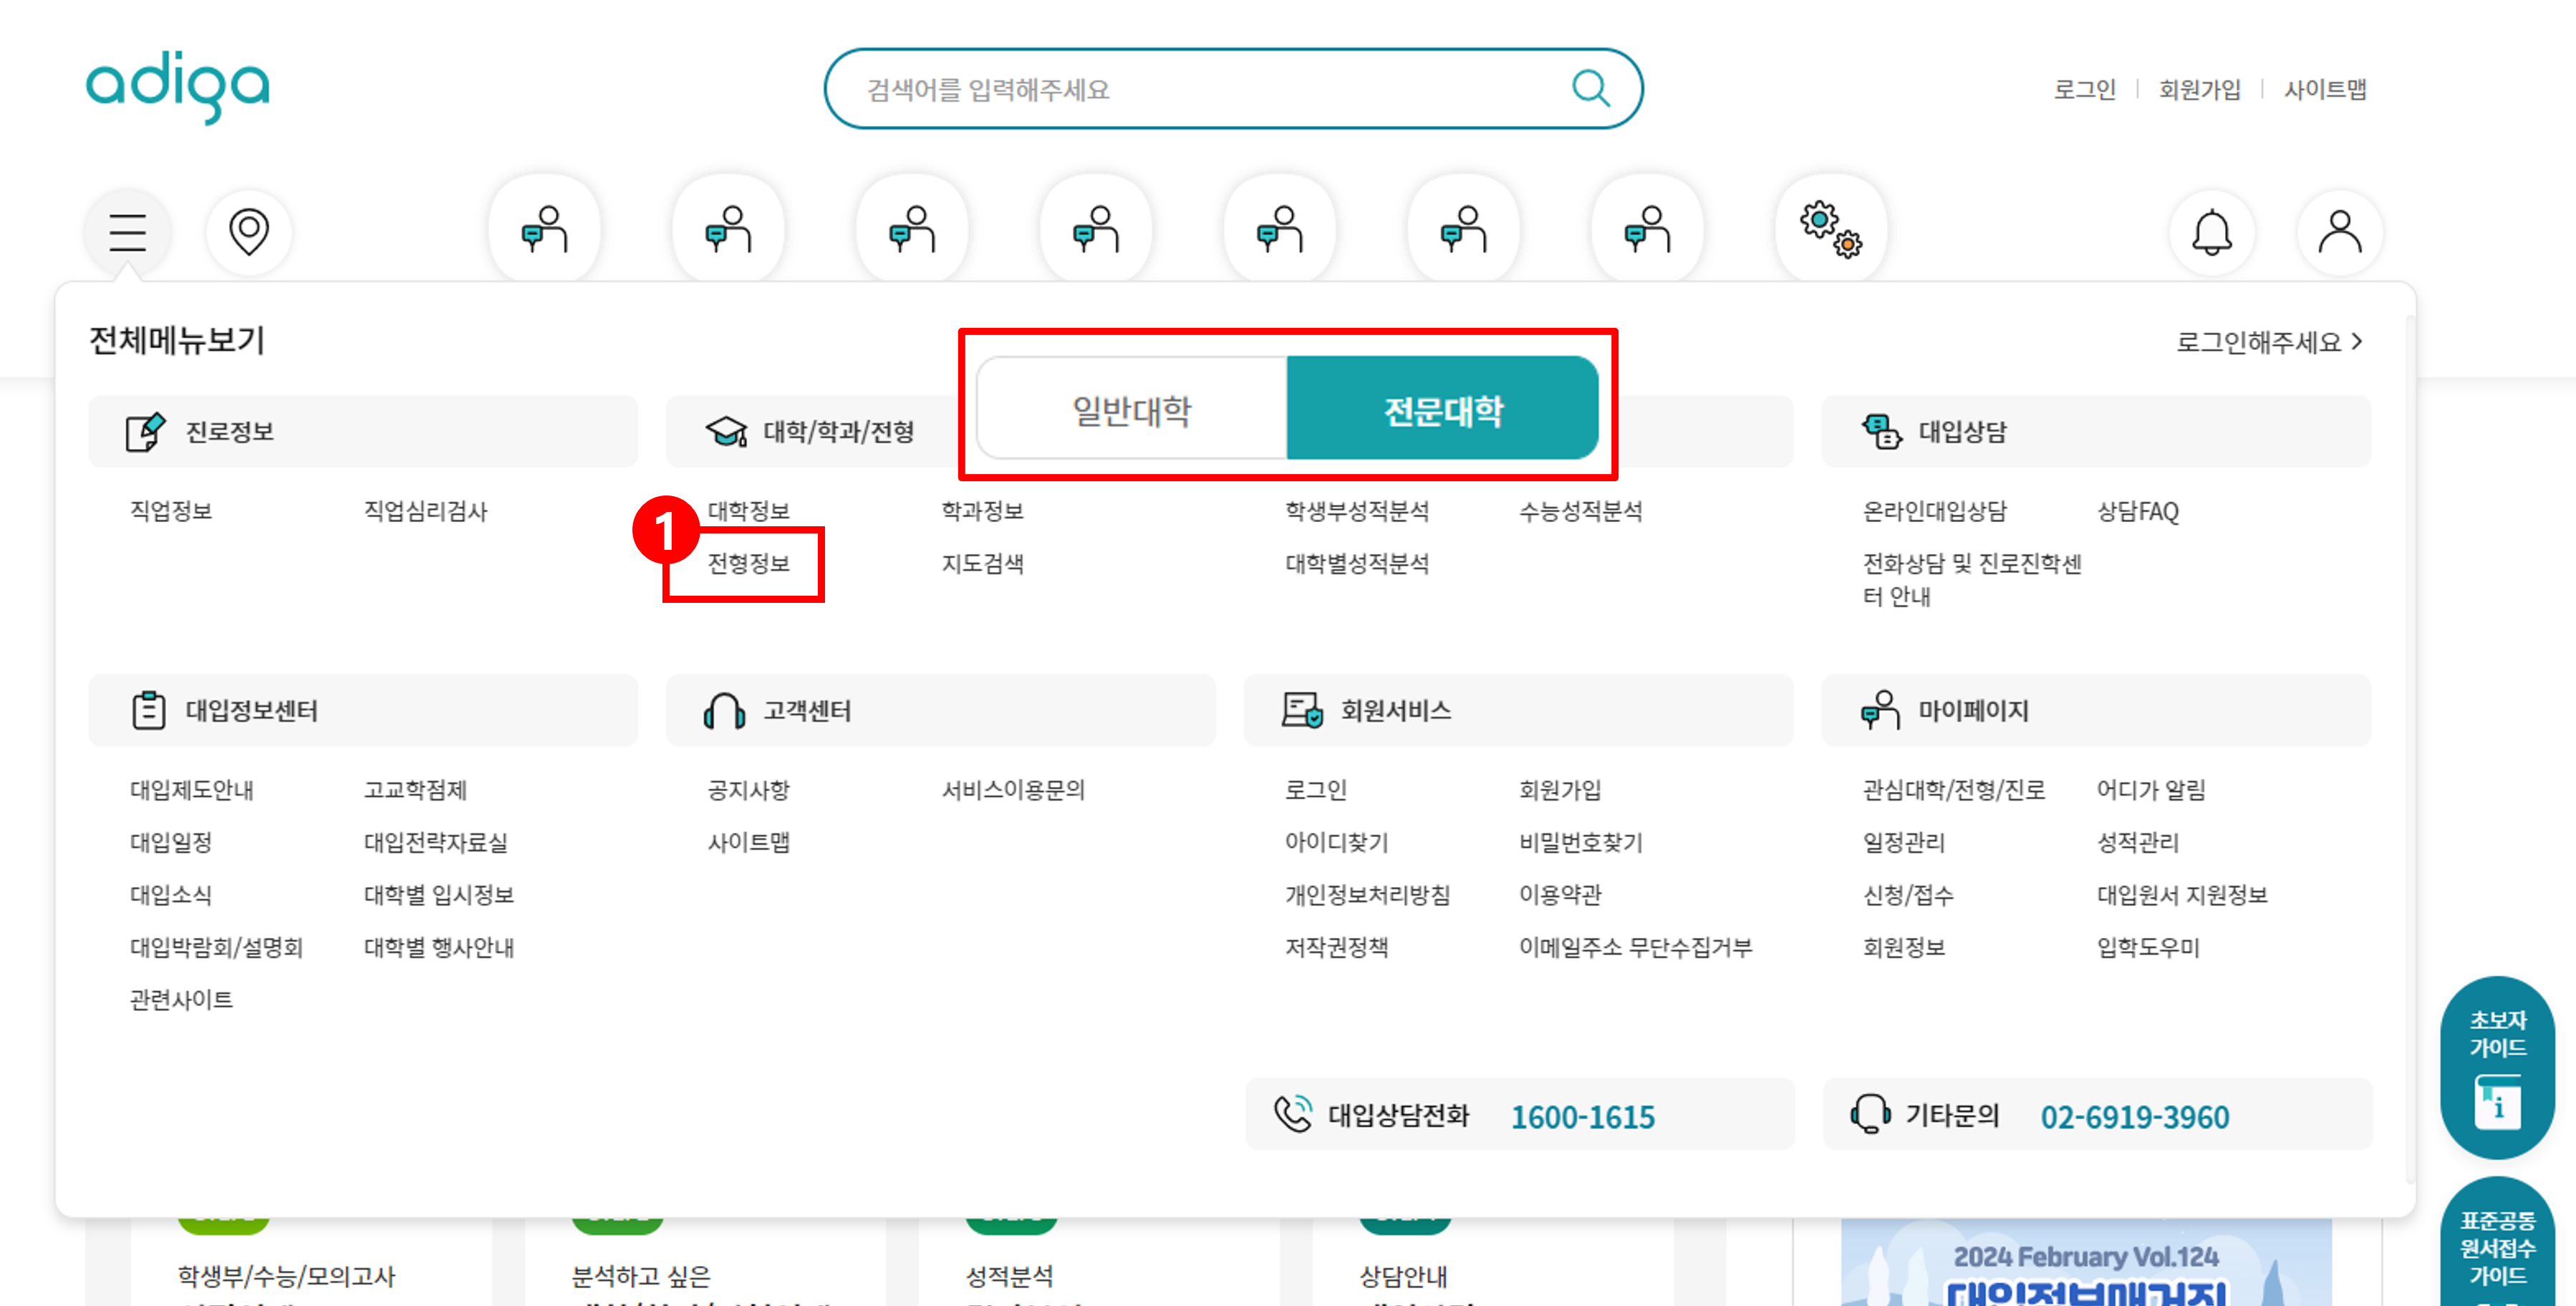
Task: Open the 초보자 가이드 floating button
Action: (x=2497, y=1068)
